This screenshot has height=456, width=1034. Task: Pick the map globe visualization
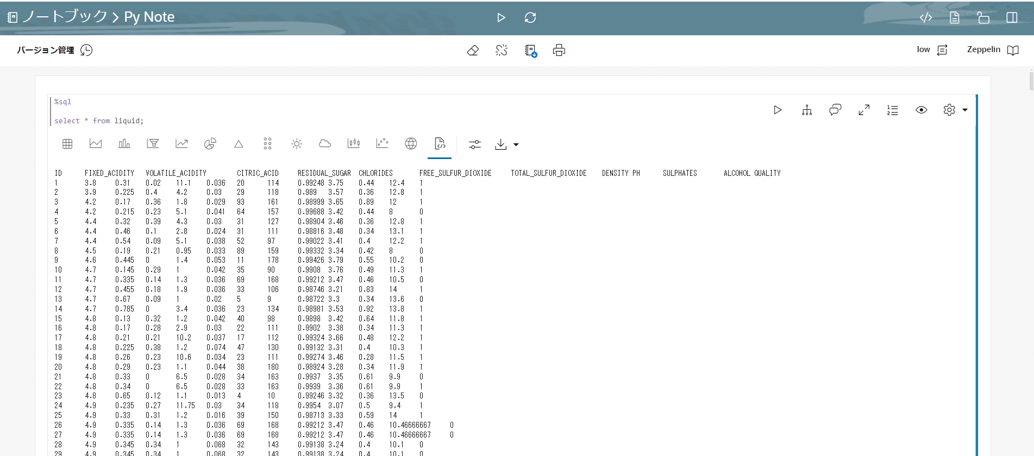(411, 144)
